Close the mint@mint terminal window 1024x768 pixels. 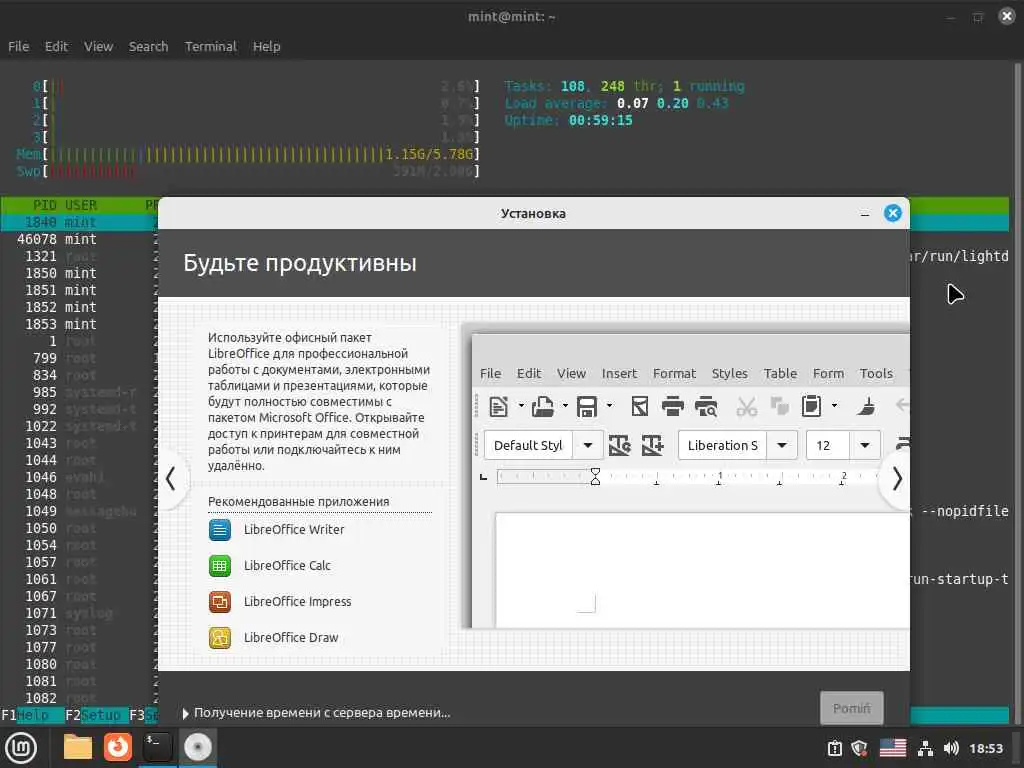[1006, 16]
